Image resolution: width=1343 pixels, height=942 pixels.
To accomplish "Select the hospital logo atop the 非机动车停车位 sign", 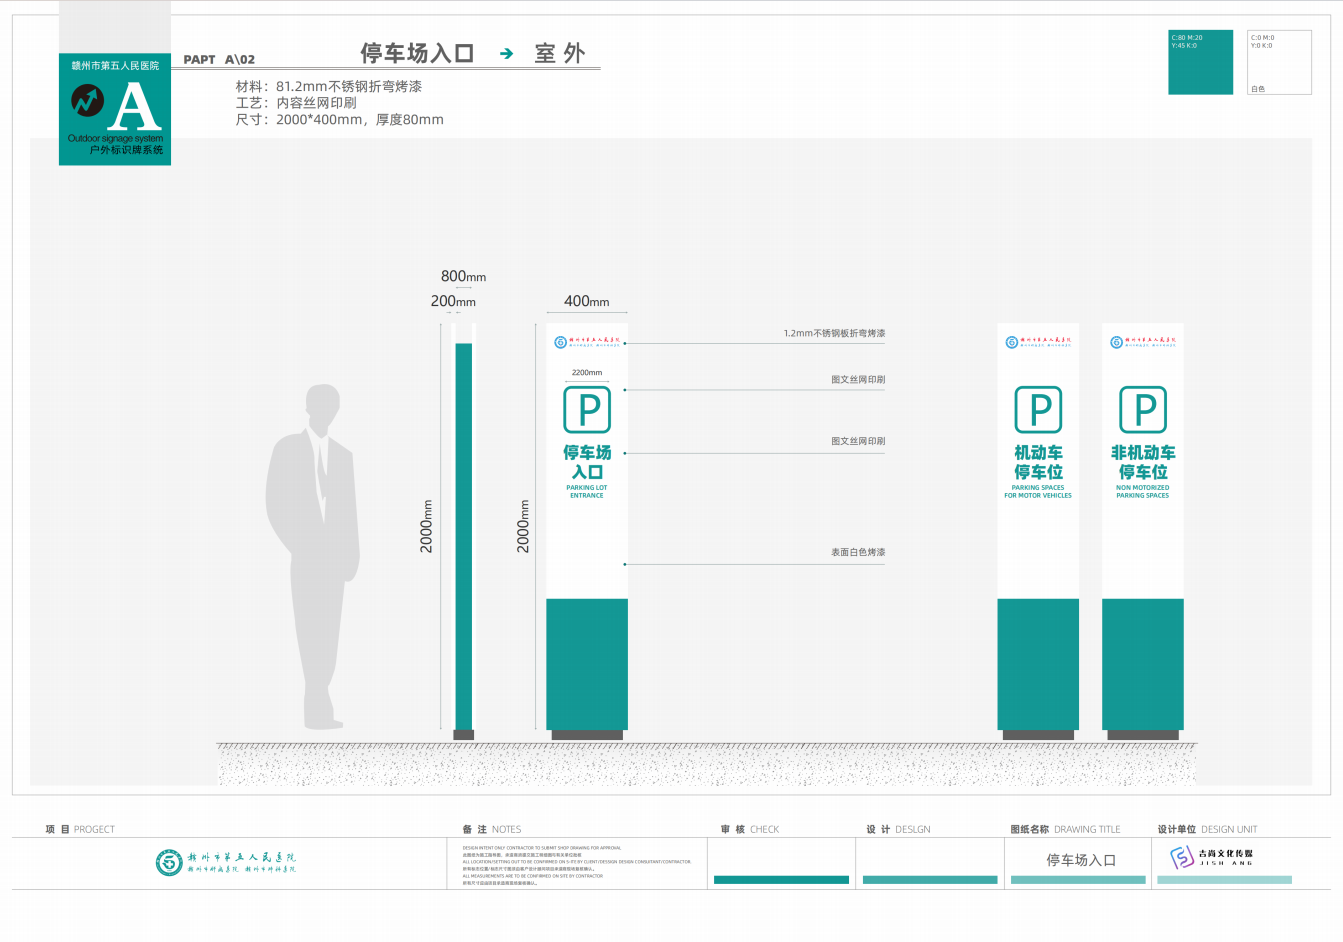I will [x=1143, y=342].
